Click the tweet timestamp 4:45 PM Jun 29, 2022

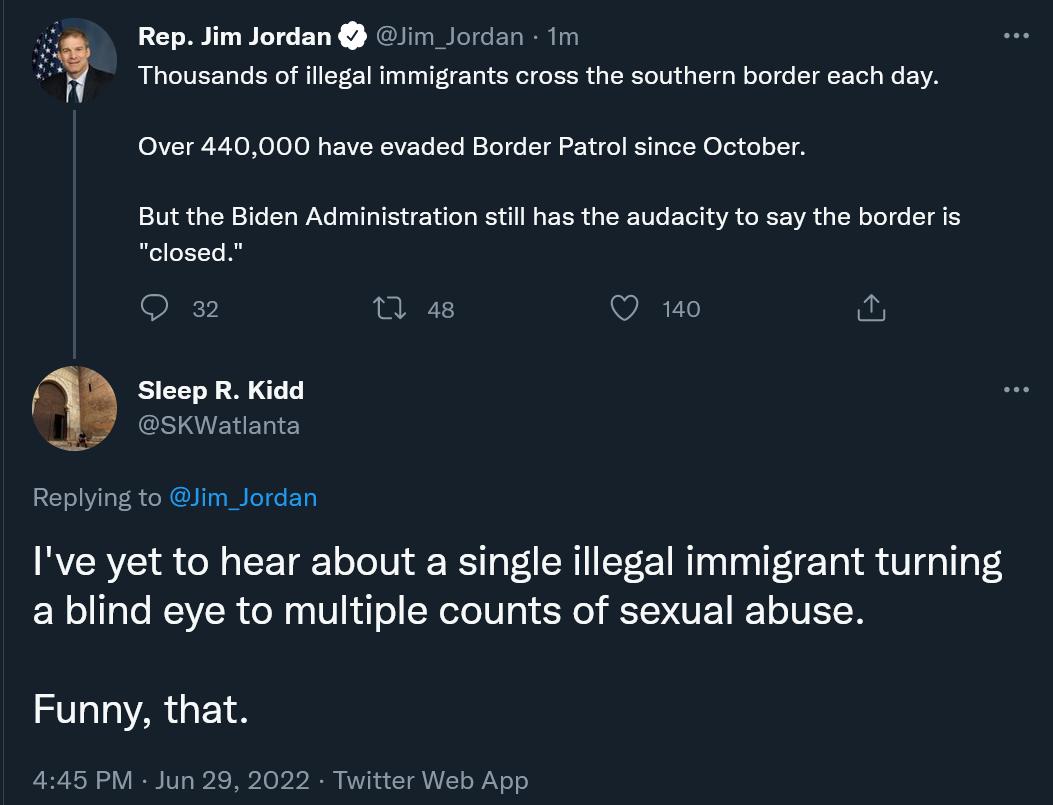[x=175, y=780]
